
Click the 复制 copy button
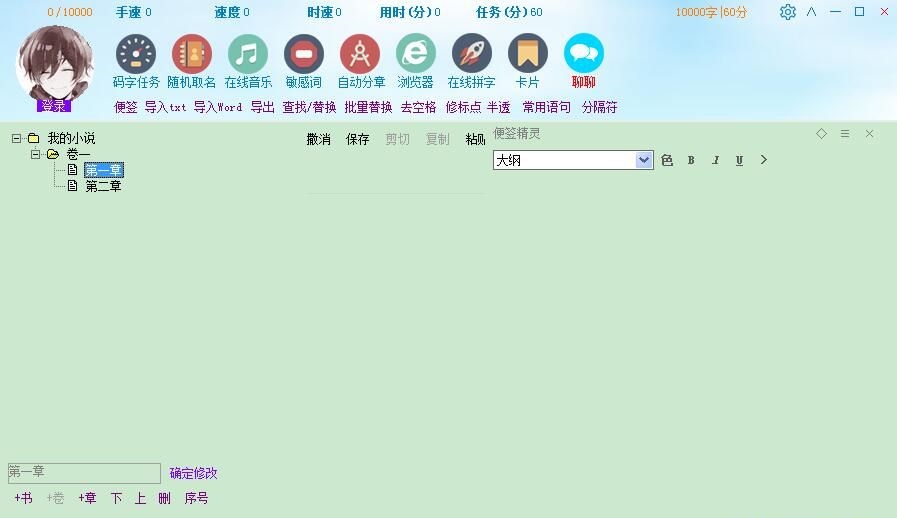[438, 139]
